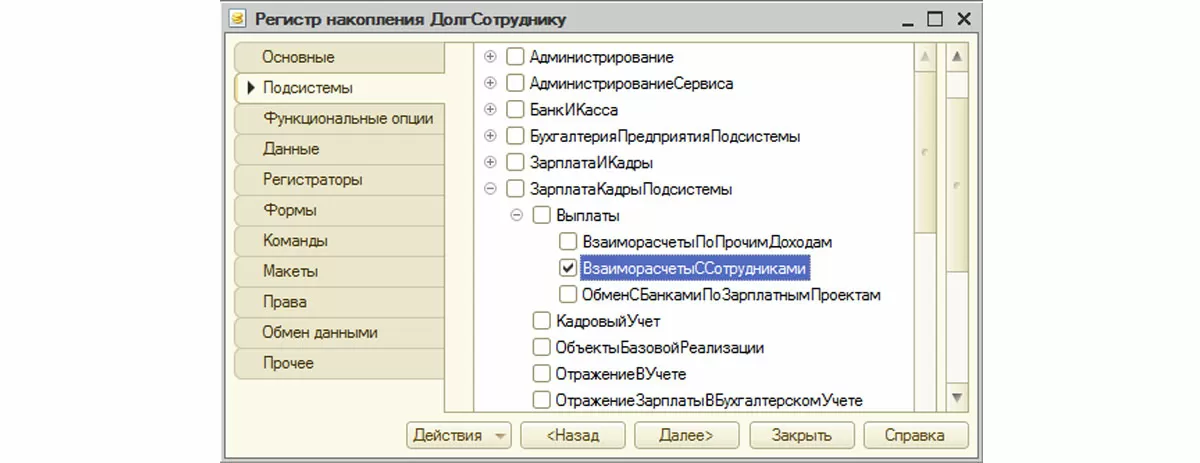The width and height of the screenshot is (1200, 463).
Task: Uncheck the ВзаиморасчетыССотрудниками checkbox
Action: (568, 268)
